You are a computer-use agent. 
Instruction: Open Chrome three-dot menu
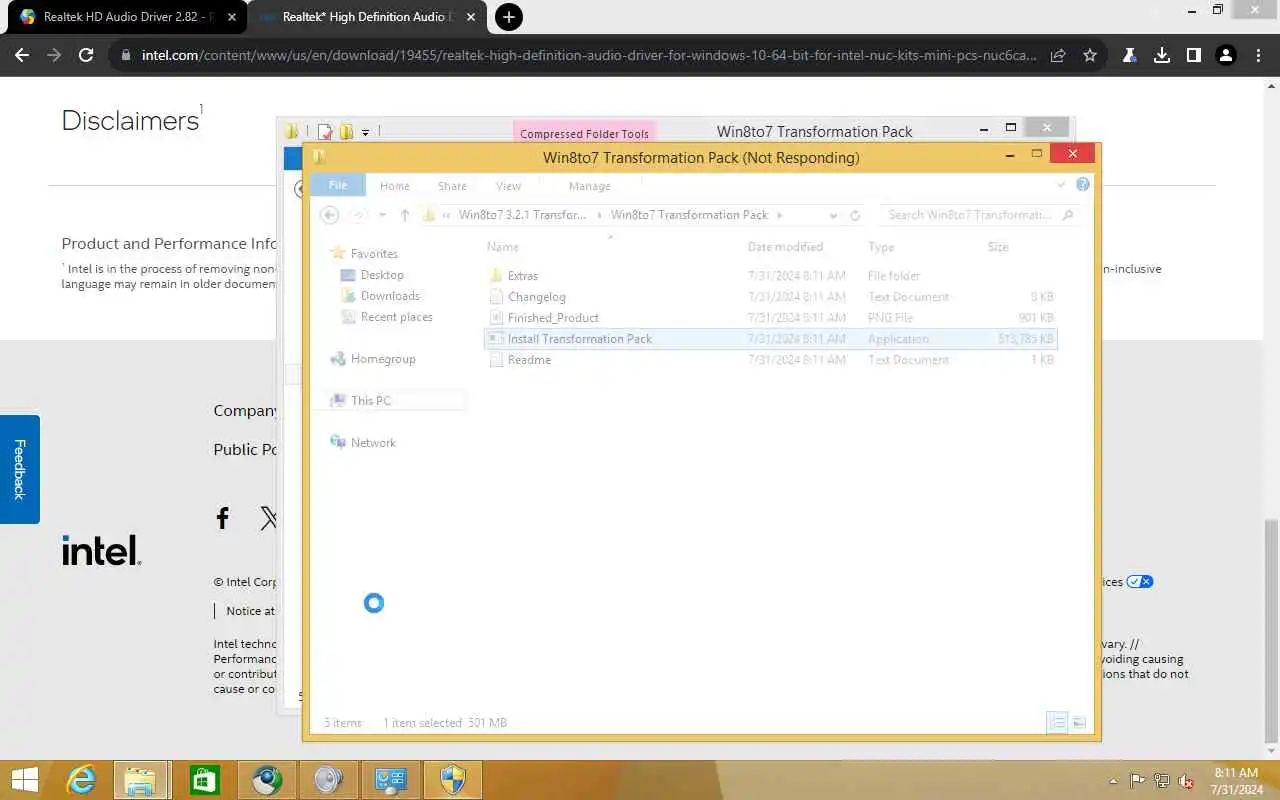[1258, 56]
